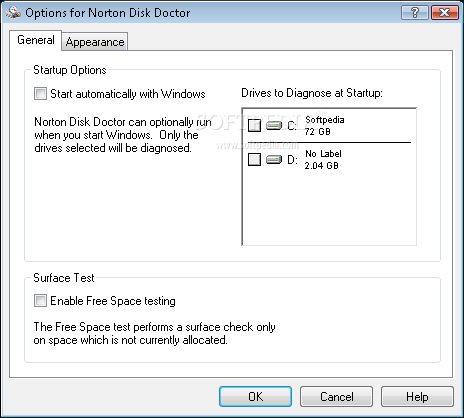Click the Norton Disk Doctor title bar icon
Screen dimensions: 464x418
click(13, 13)
